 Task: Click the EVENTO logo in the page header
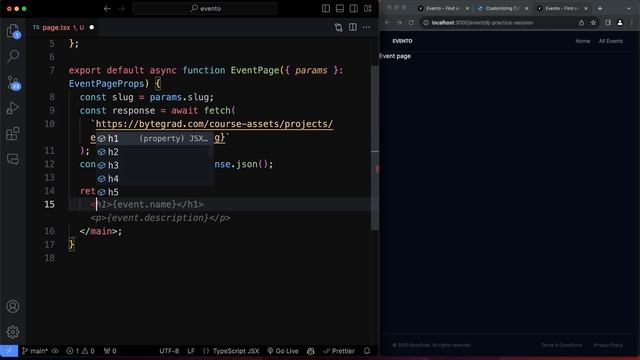click(x=402, y=41)
